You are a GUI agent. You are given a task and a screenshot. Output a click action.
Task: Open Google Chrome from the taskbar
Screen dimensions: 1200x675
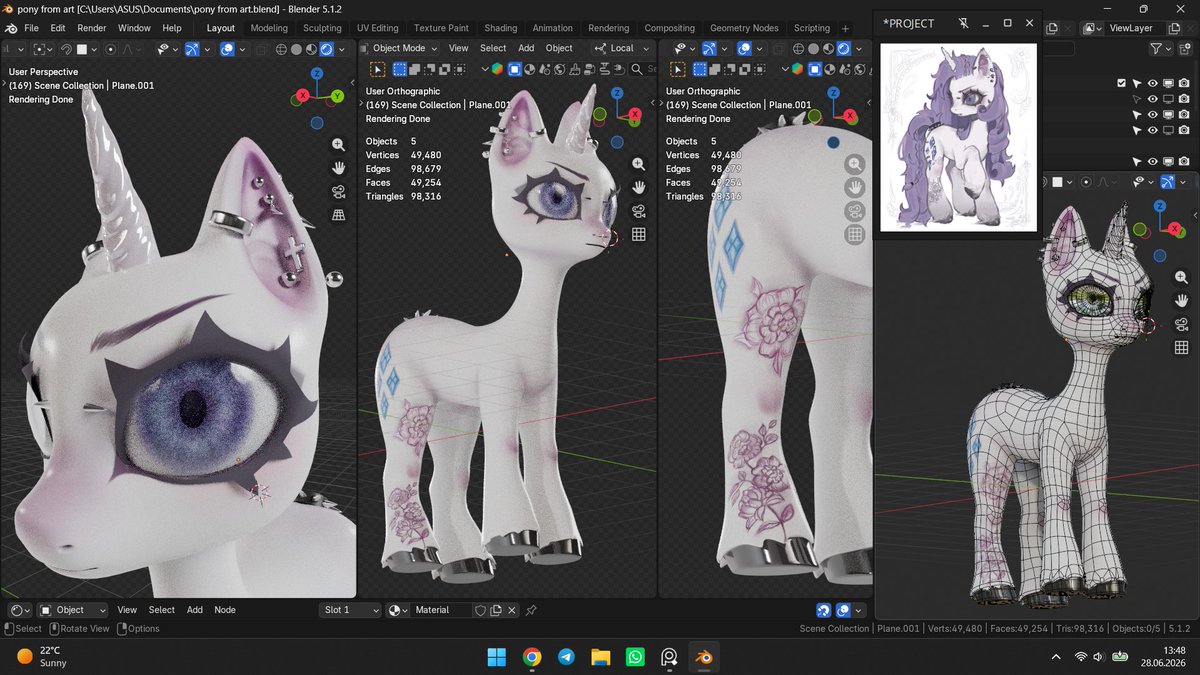click(x=532, y=657)
